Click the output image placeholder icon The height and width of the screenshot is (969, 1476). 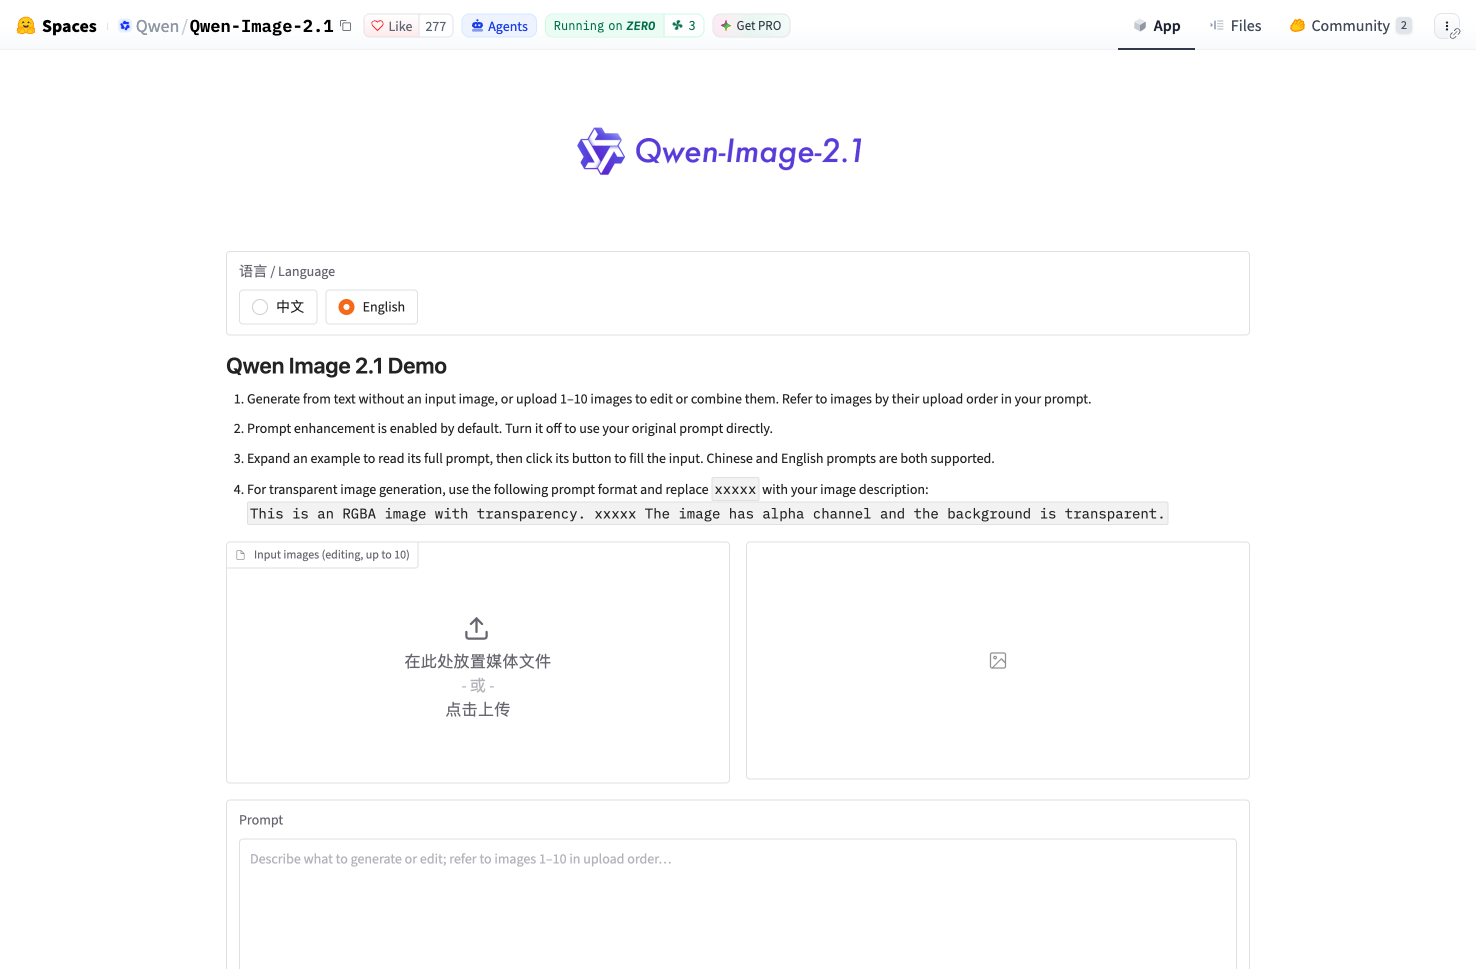[x=998, y=660]
